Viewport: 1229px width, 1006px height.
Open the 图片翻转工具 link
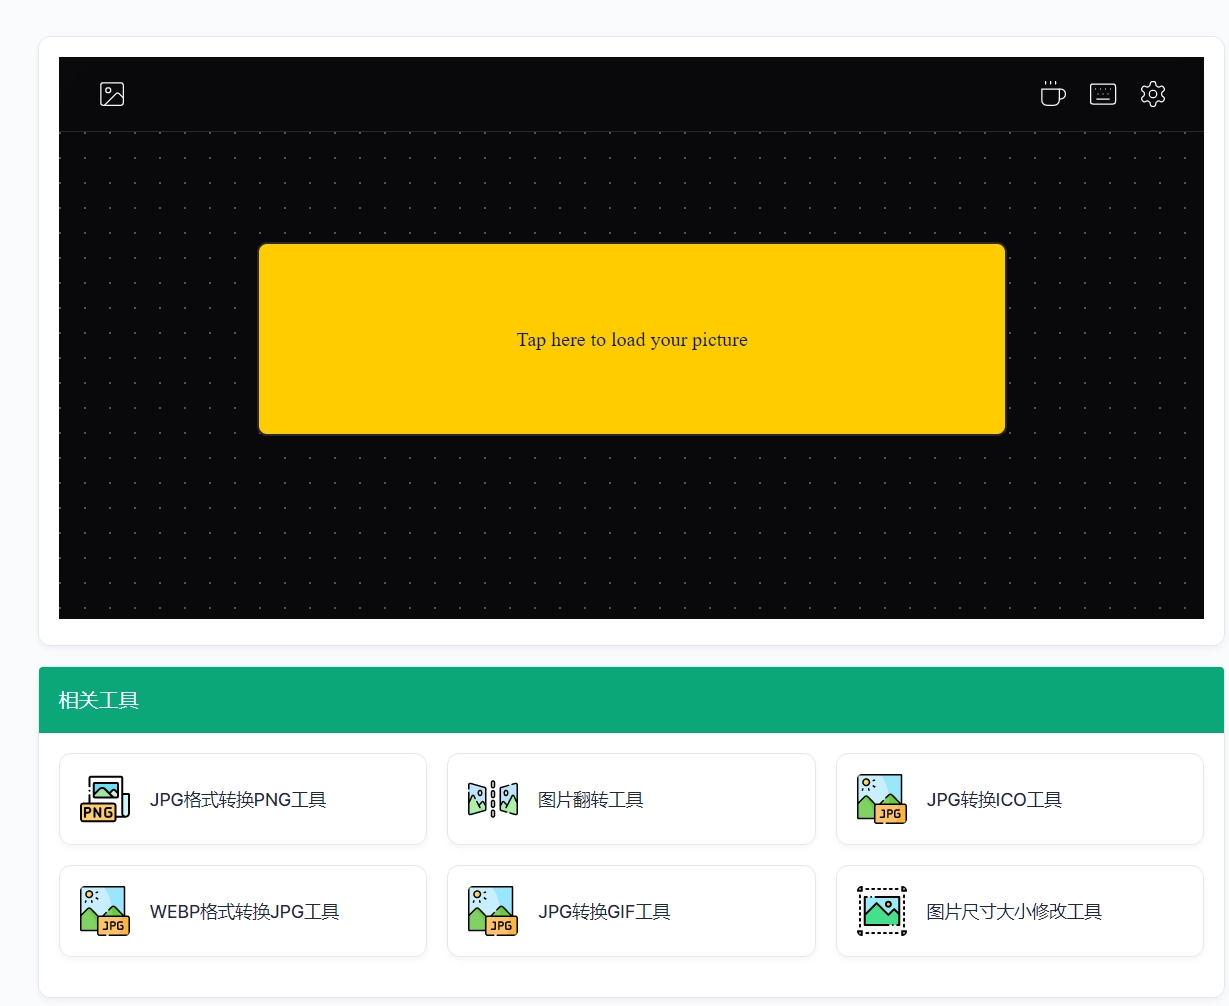click(x=591, y=800)
